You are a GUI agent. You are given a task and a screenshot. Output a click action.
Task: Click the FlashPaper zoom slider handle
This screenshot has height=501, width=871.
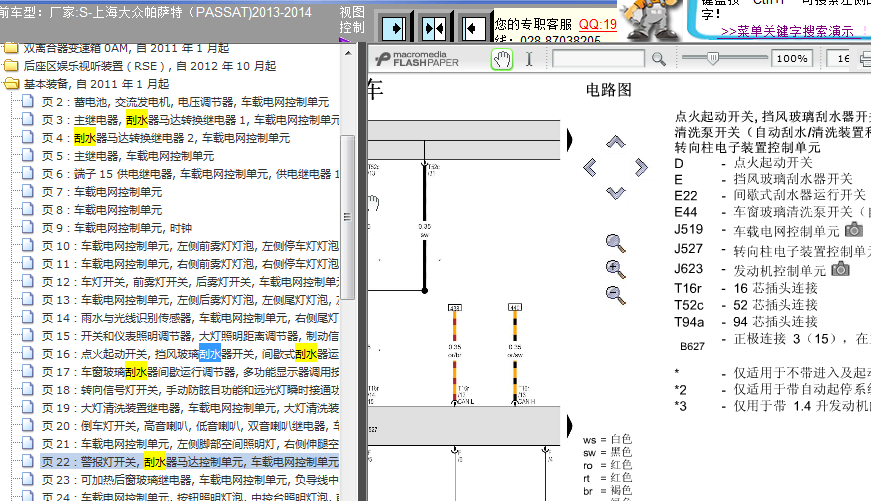pyautogui.click(x=713, y=58)
